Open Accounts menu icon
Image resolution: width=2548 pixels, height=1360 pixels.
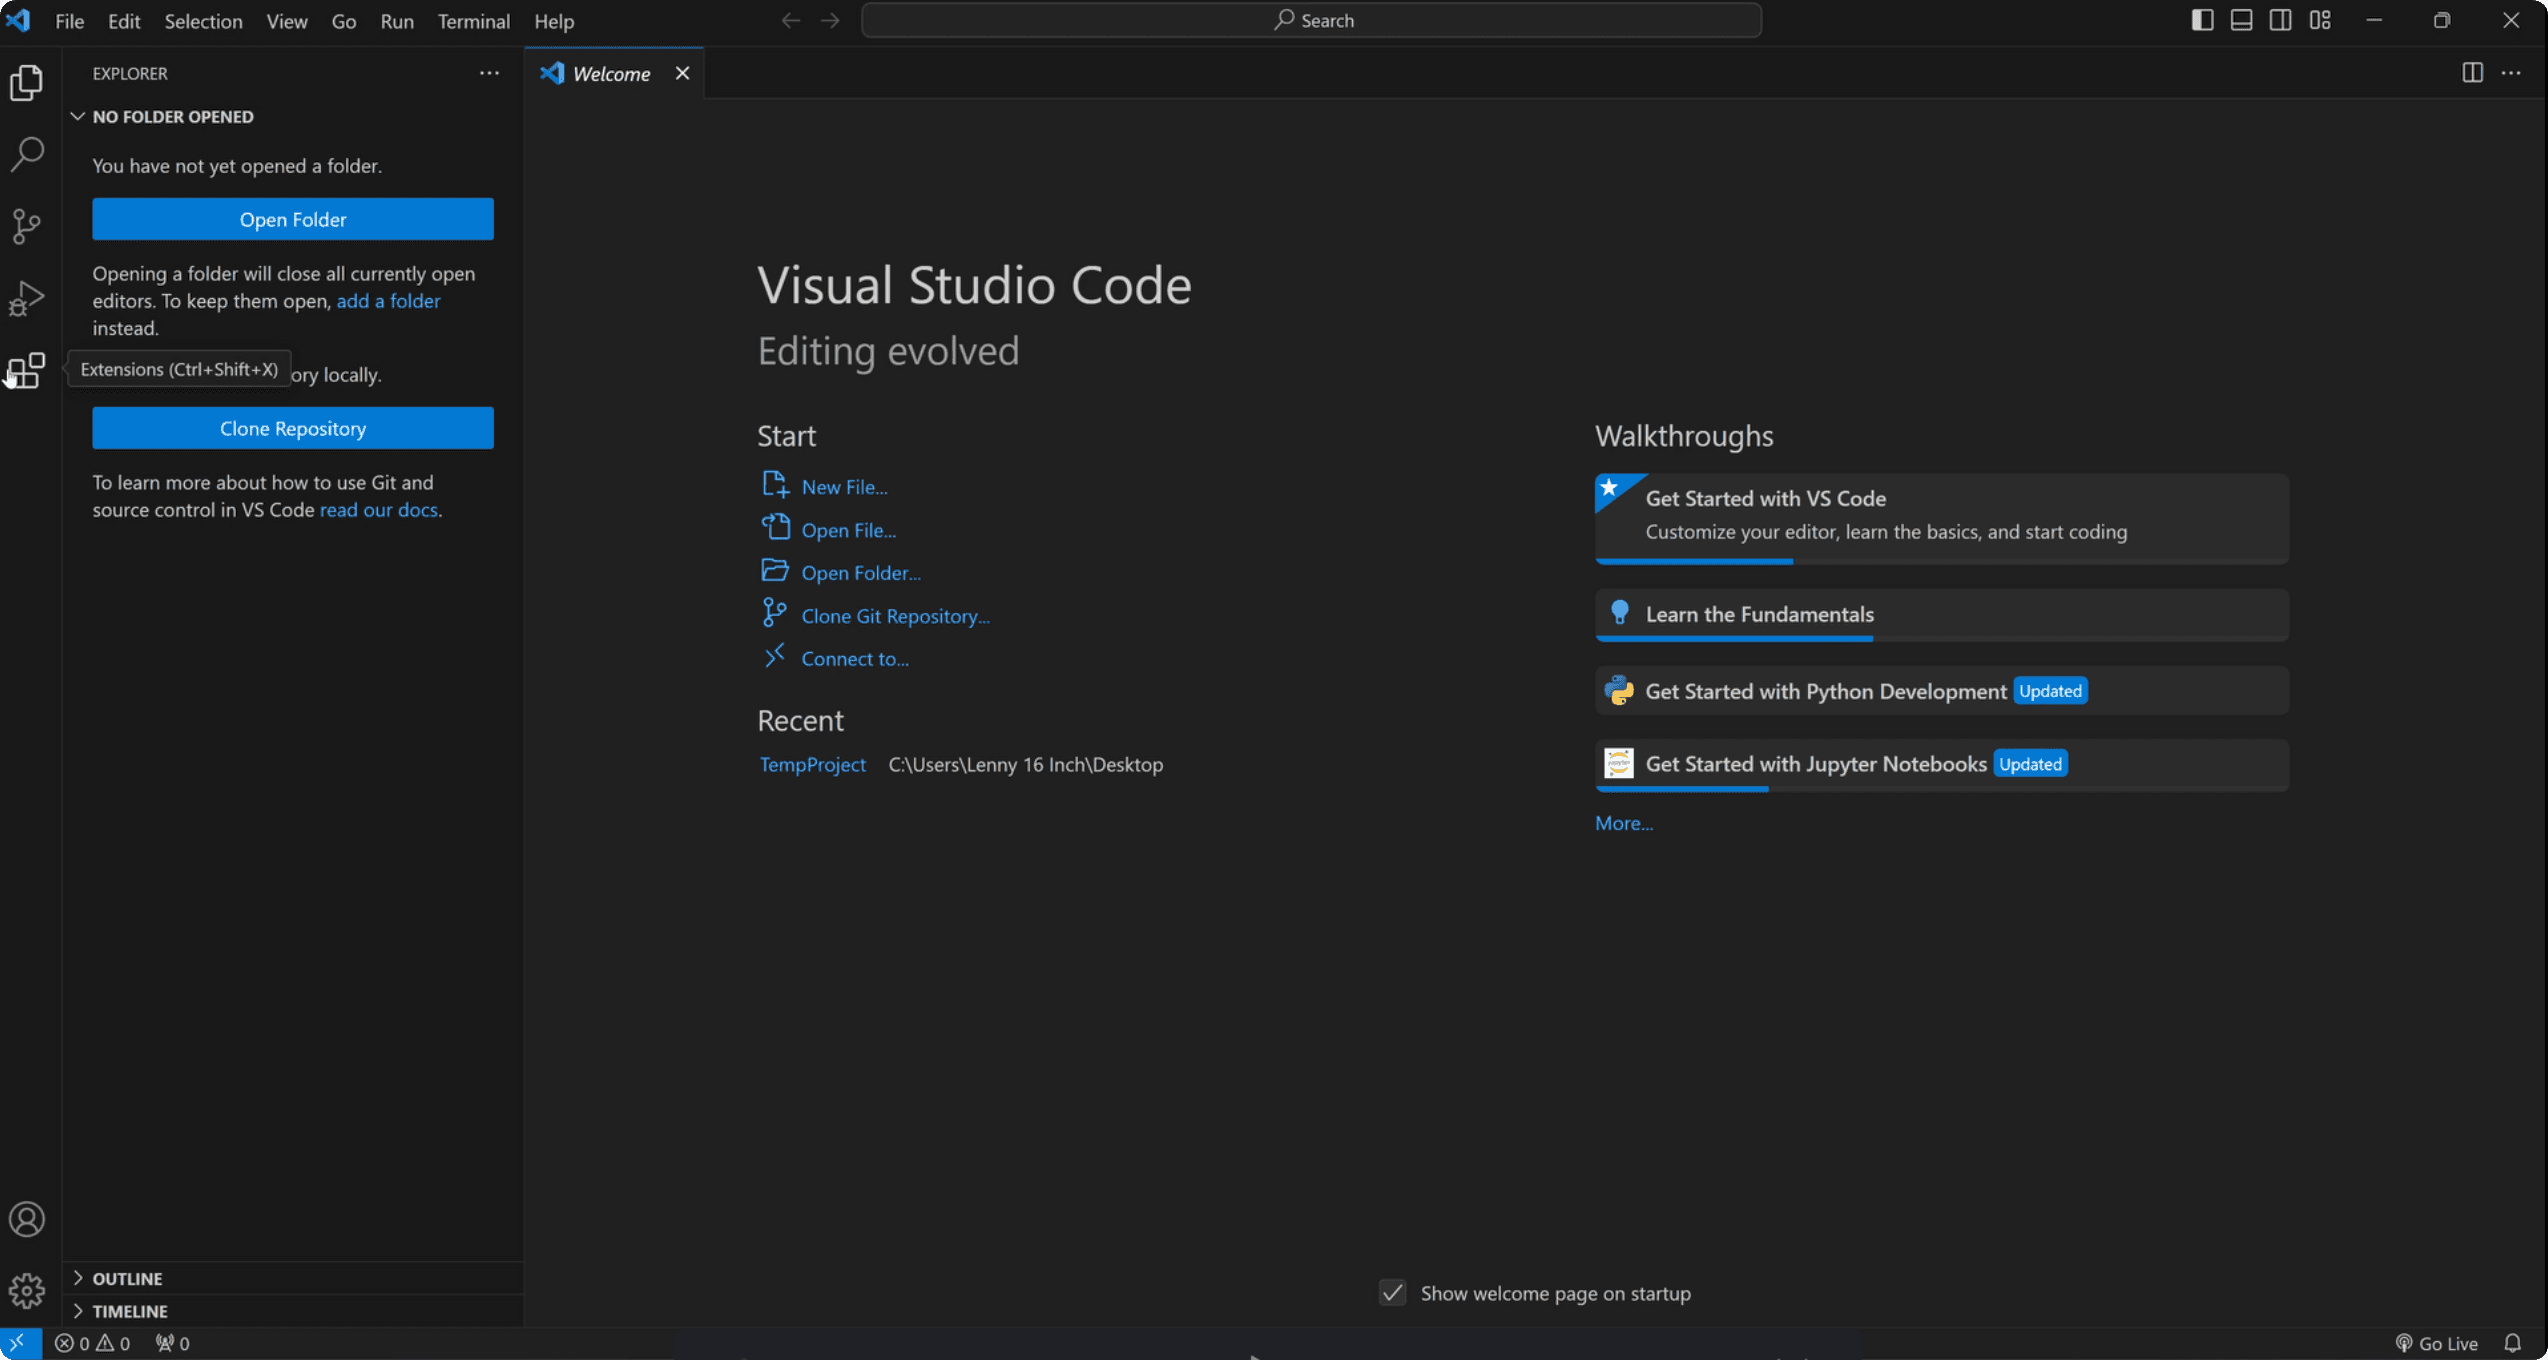[27, 1219]
